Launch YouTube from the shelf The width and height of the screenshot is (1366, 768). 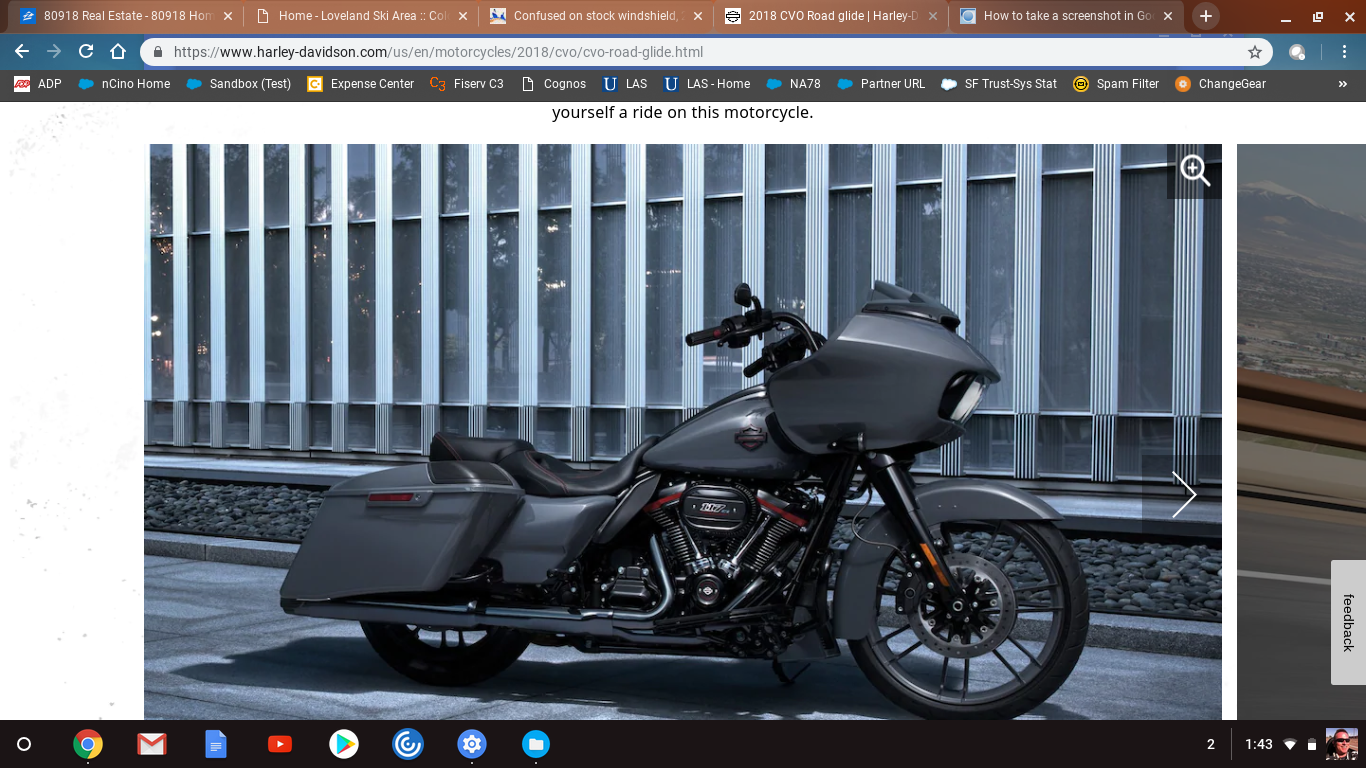[x=280, y=744]
